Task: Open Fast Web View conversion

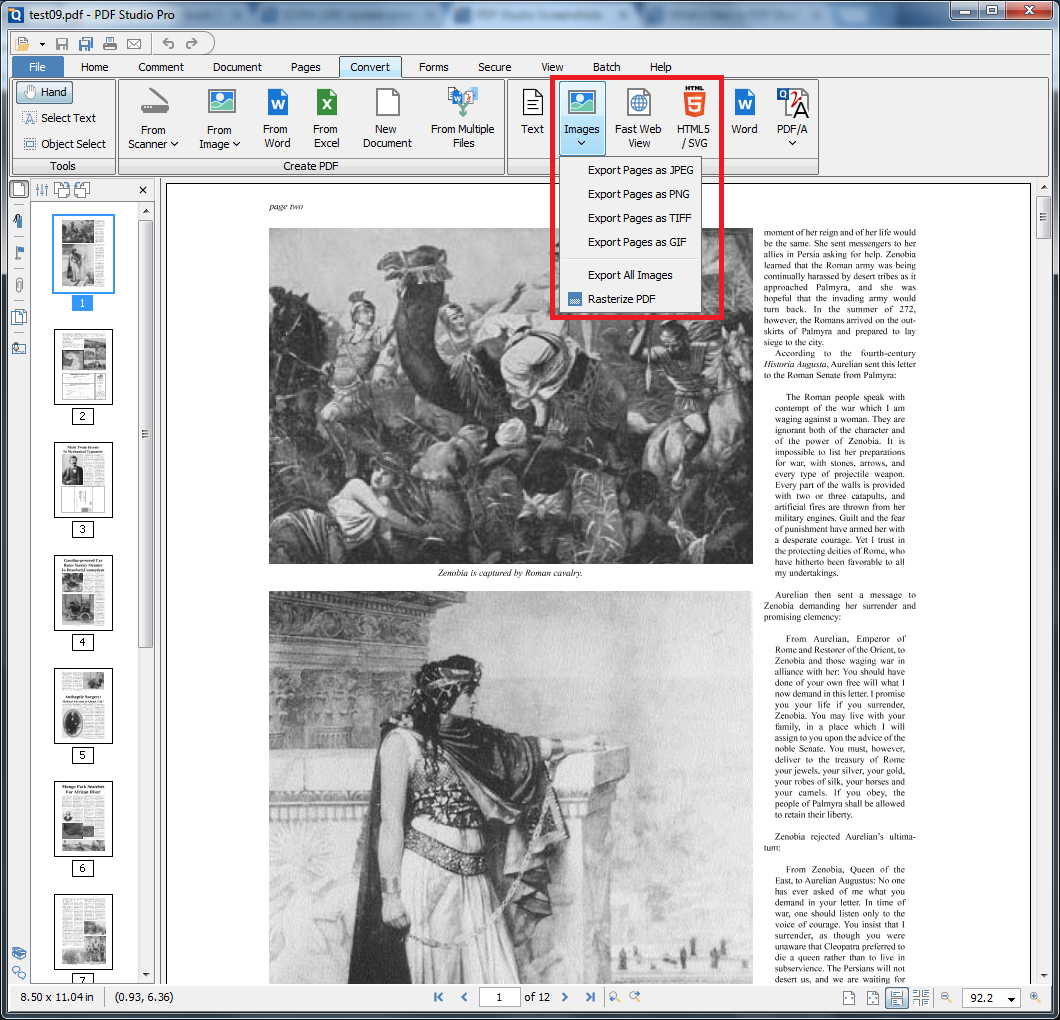Action: click(638, 118)
